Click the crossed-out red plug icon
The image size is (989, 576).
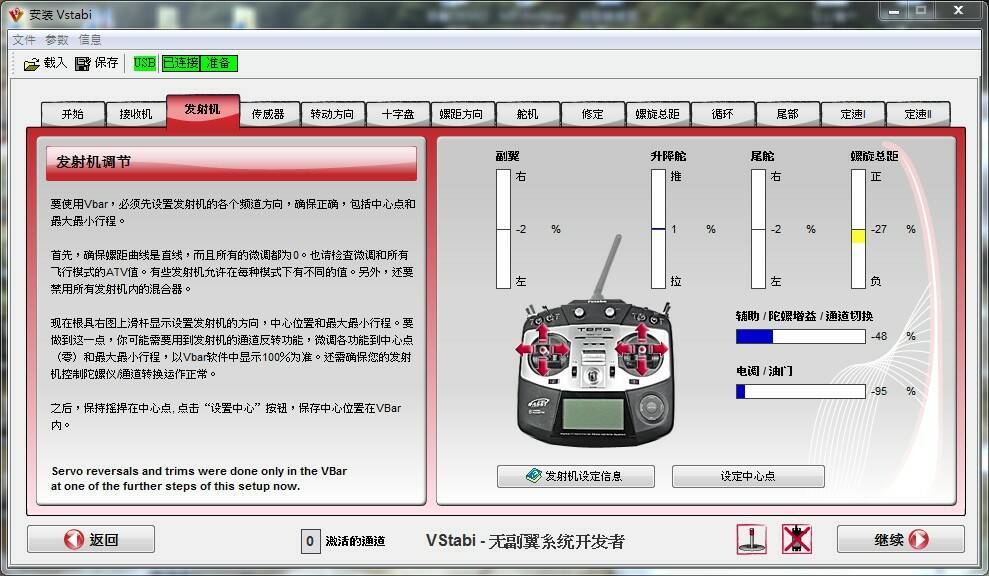click(x=797, y=540)
